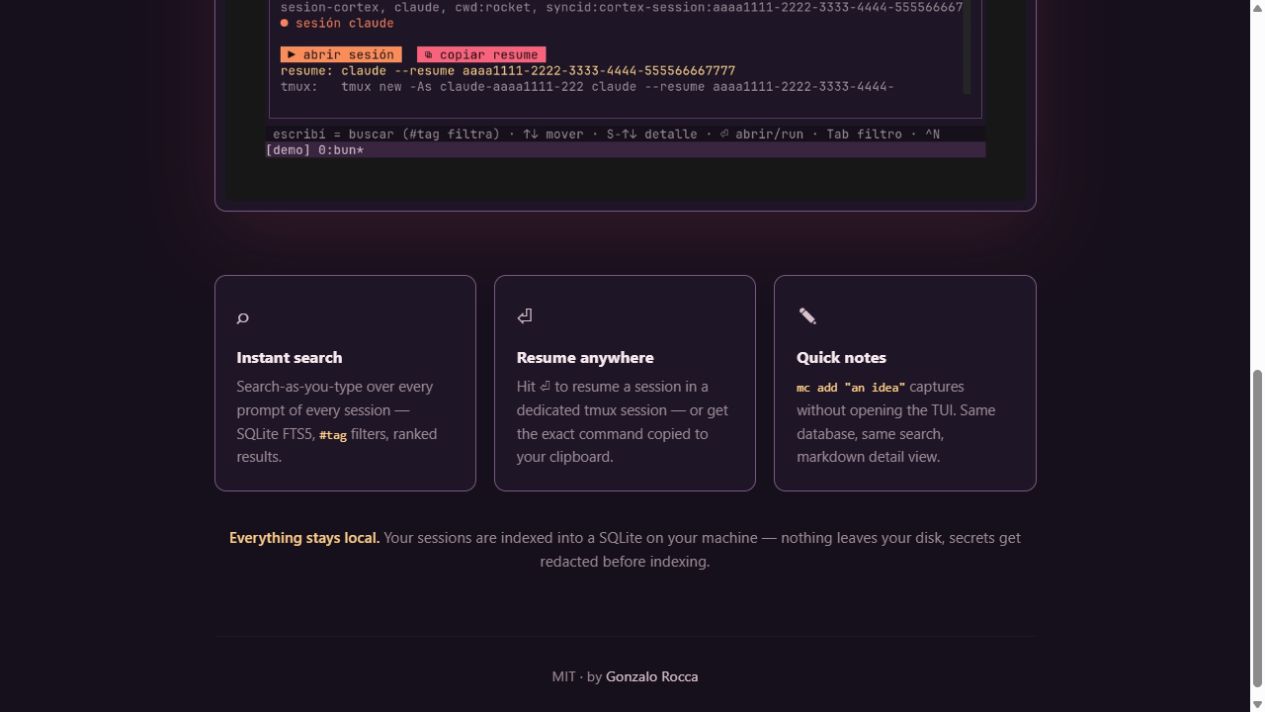Click the 'Instant search' heading
1265x712 pixels.
(x=289, y=358)
